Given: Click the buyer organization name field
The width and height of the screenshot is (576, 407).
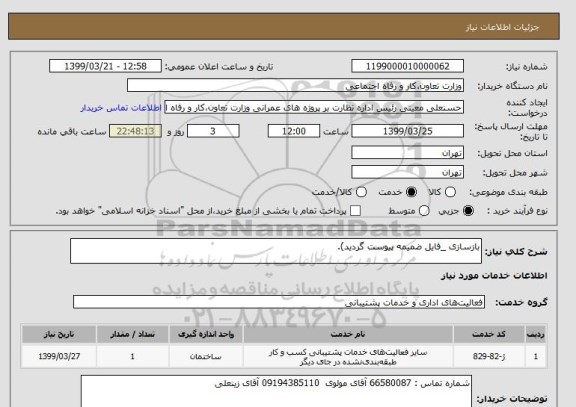Looking at the screenshot, I should pos(295,86).
